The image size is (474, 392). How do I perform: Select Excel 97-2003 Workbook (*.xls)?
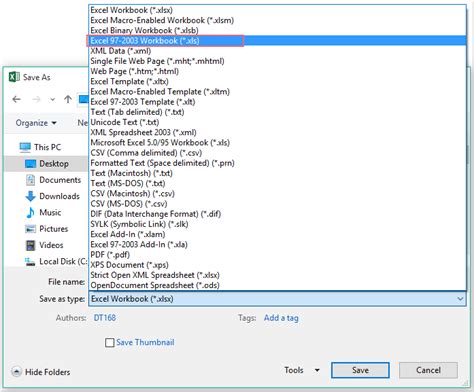click(277, 41)
